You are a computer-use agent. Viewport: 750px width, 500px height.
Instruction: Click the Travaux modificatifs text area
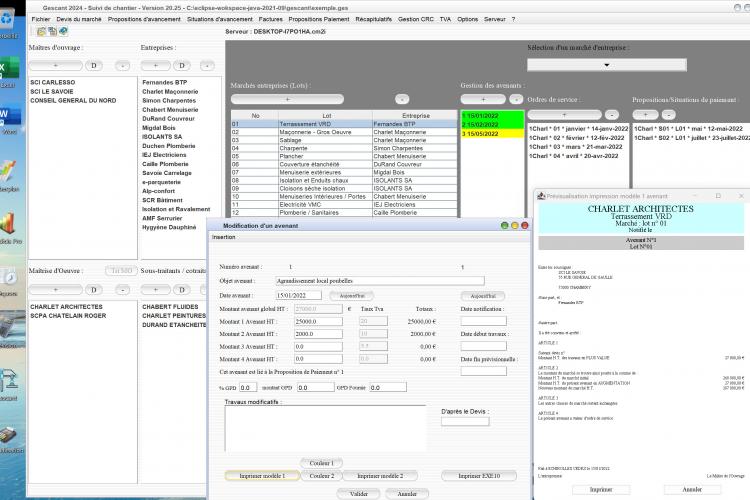coord(325,429)
